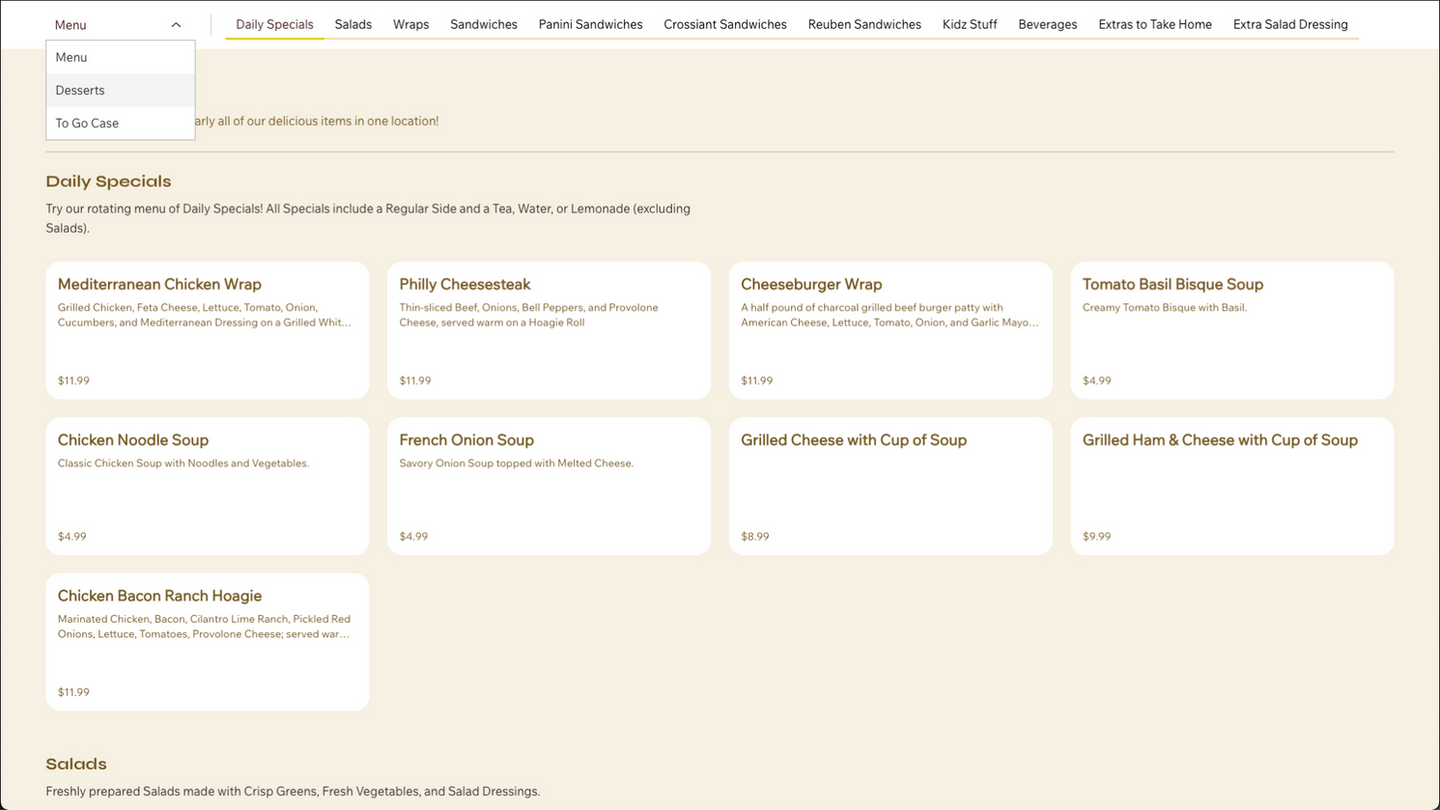Viewport: 1440px width, 810px height.
Task: Open the Mediterranean Chicken Wrap item card
Action: click(207, 330)
